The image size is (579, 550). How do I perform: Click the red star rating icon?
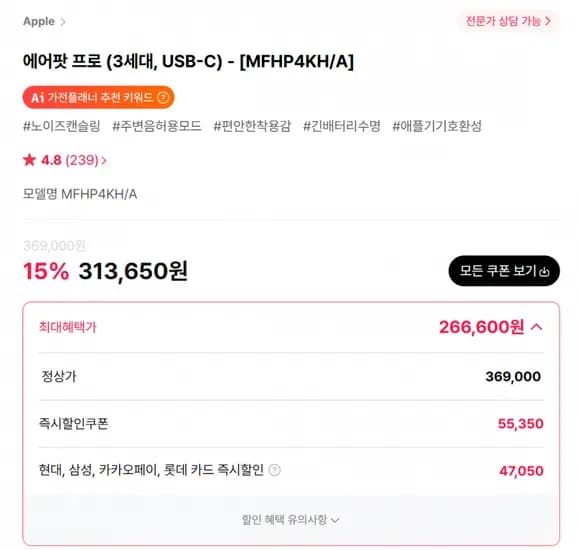(29, 160)
